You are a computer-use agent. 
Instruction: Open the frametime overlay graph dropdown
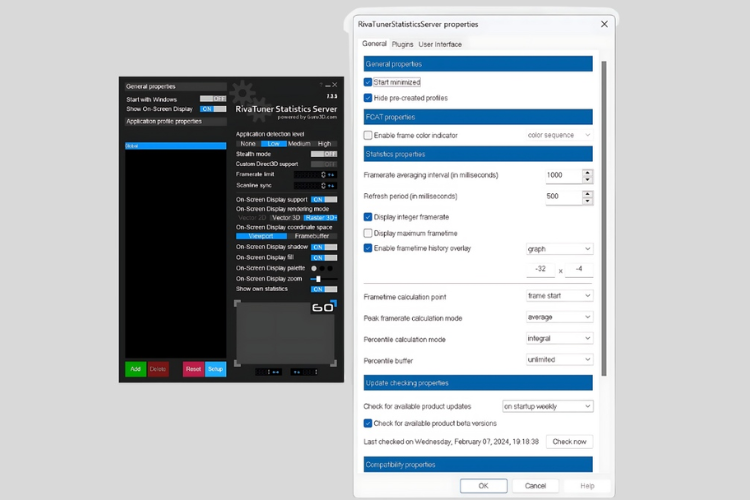pyautogui.click(x=559, y=249)
